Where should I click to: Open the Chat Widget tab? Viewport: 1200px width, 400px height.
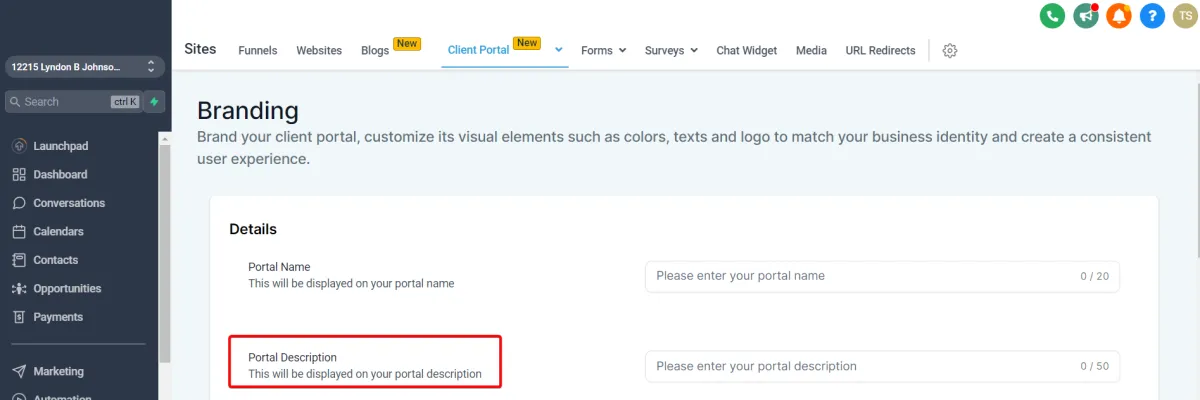pos(746,51)
